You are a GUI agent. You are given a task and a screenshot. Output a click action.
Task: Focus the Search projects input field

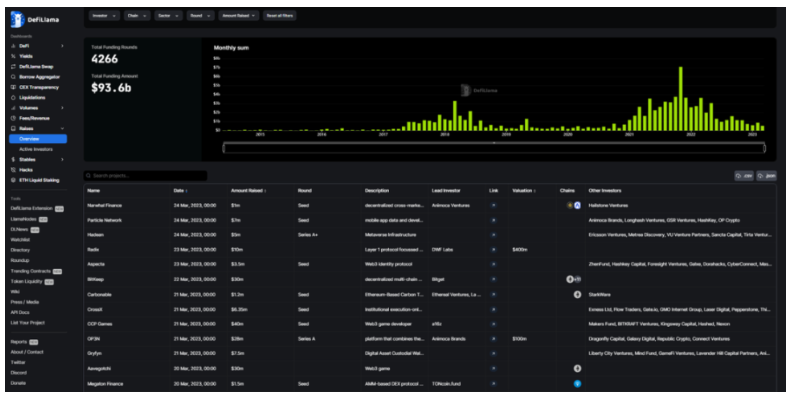[x=145, y=176]
